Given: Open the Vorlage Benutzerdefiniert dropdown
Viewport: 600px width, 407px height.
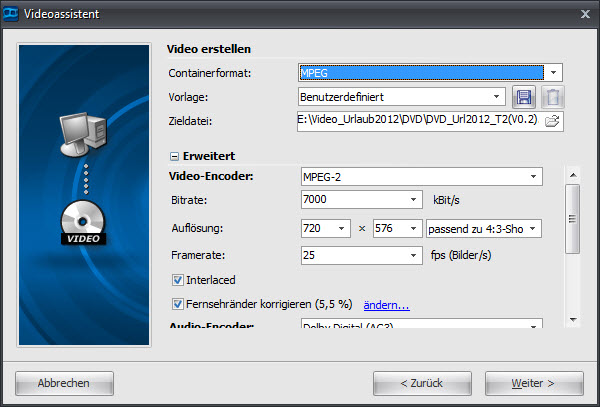Looking at the screenshot, I should [498, 97].
